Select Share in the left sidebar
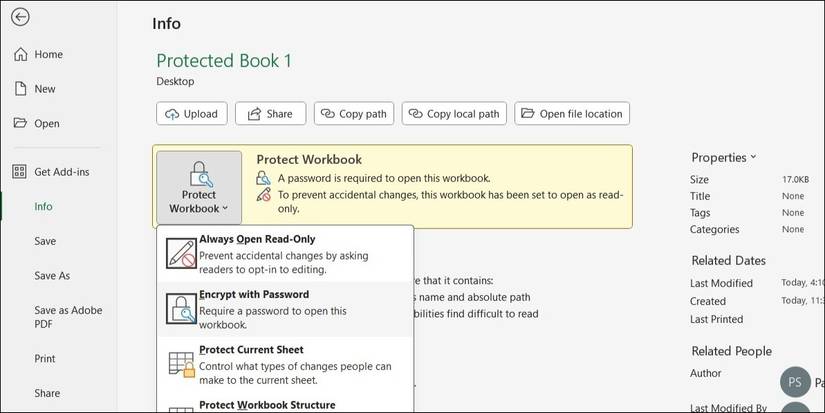The width and height of the screenshot is (825, 413). click(x=47, y=393)
